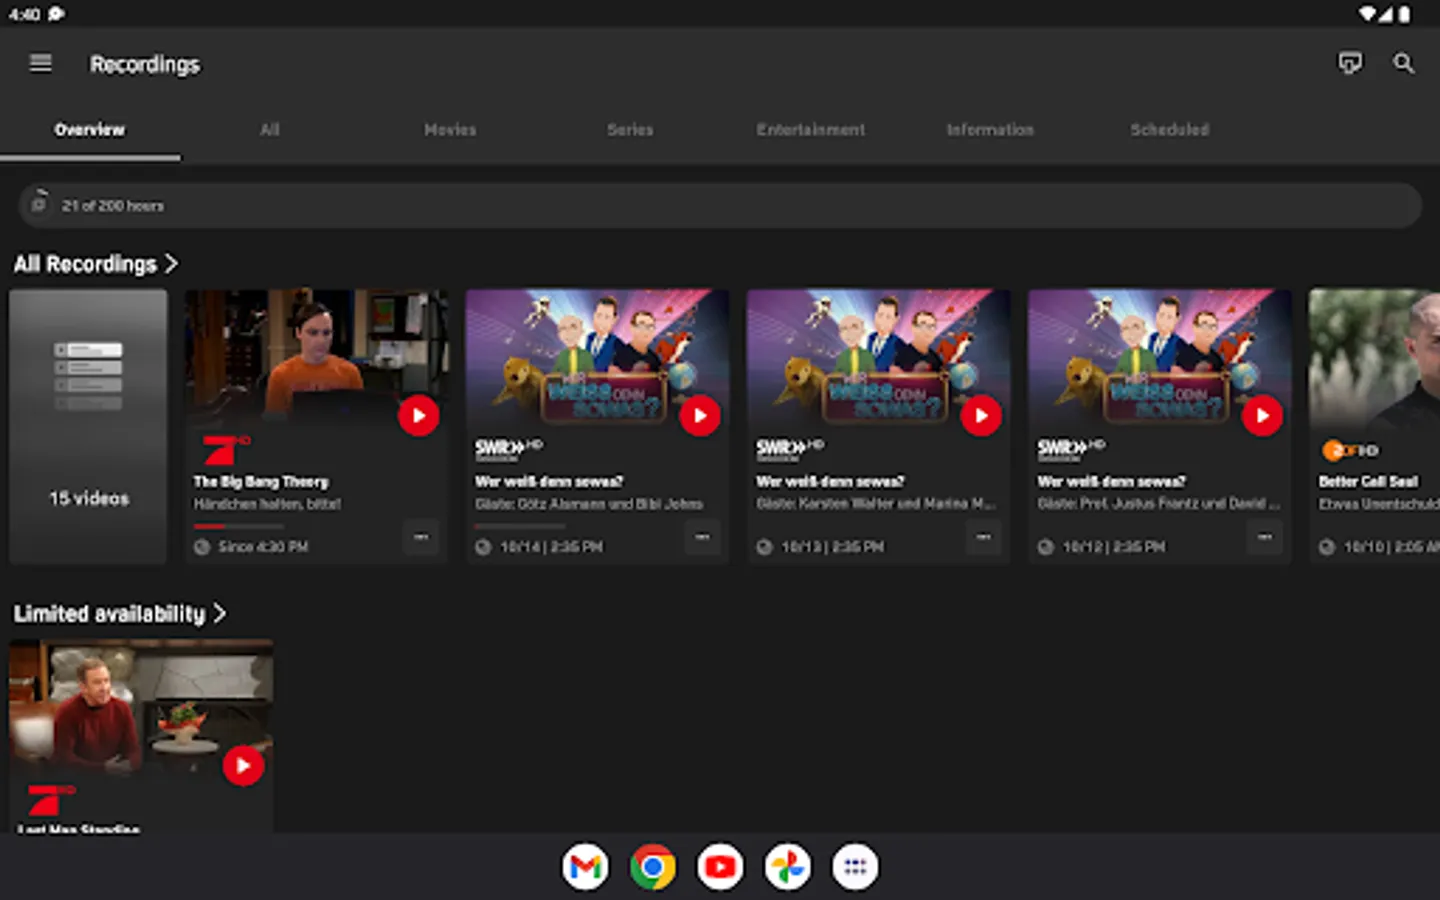Select the Information tab
The width and height of the screenshot is (1440, 900).
coord(990,130)
